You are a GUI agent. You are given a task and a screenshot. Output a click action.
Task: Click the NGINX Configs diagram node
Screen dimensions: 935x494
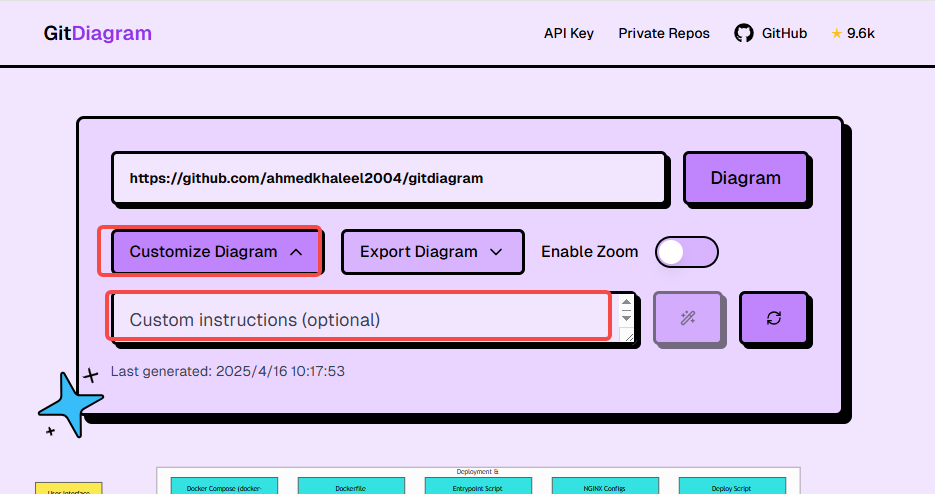point(605,487)
